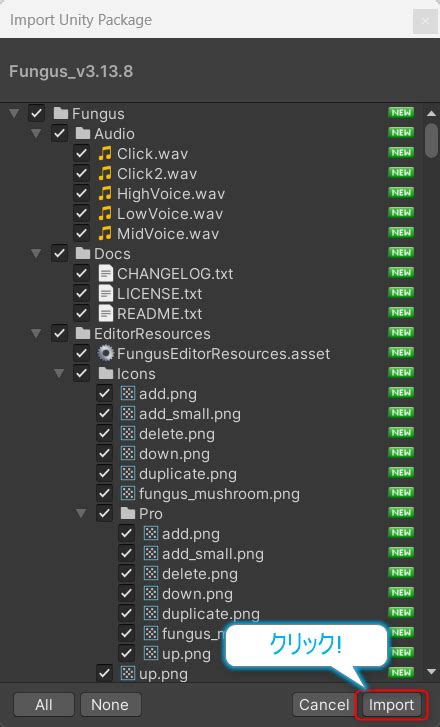Image resolution: width=440 pixels, height=727 pixels.
Task: Select the Pro add.png row
Action: 211,534
